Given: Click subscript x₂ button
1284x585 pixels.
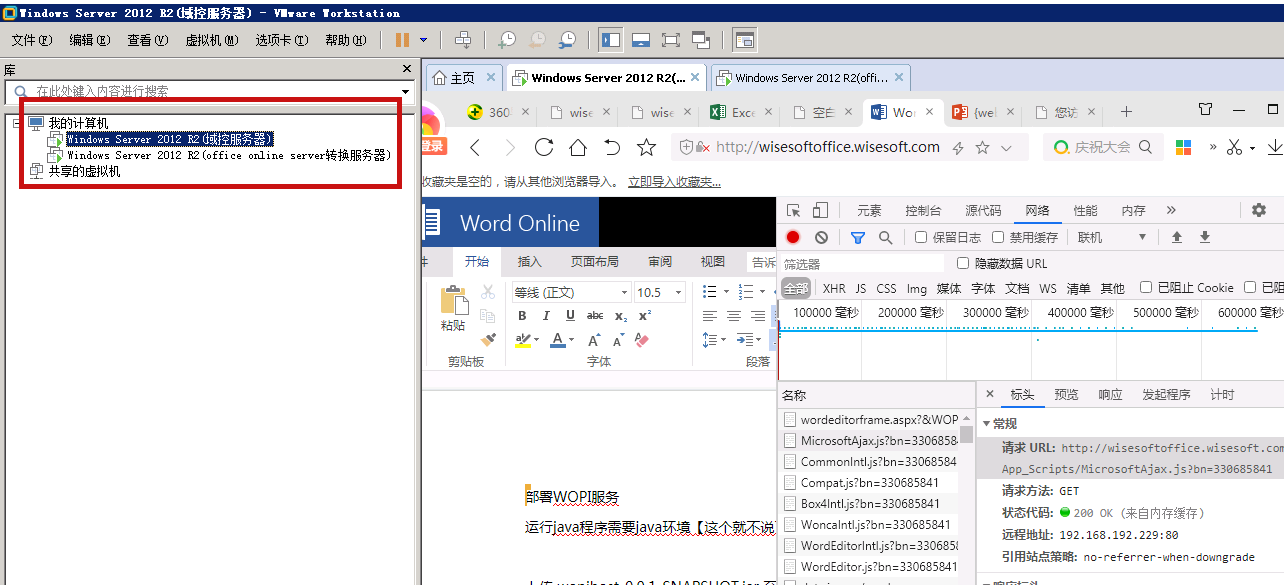Looking at the screenshot, I should (x=621, y=316).
